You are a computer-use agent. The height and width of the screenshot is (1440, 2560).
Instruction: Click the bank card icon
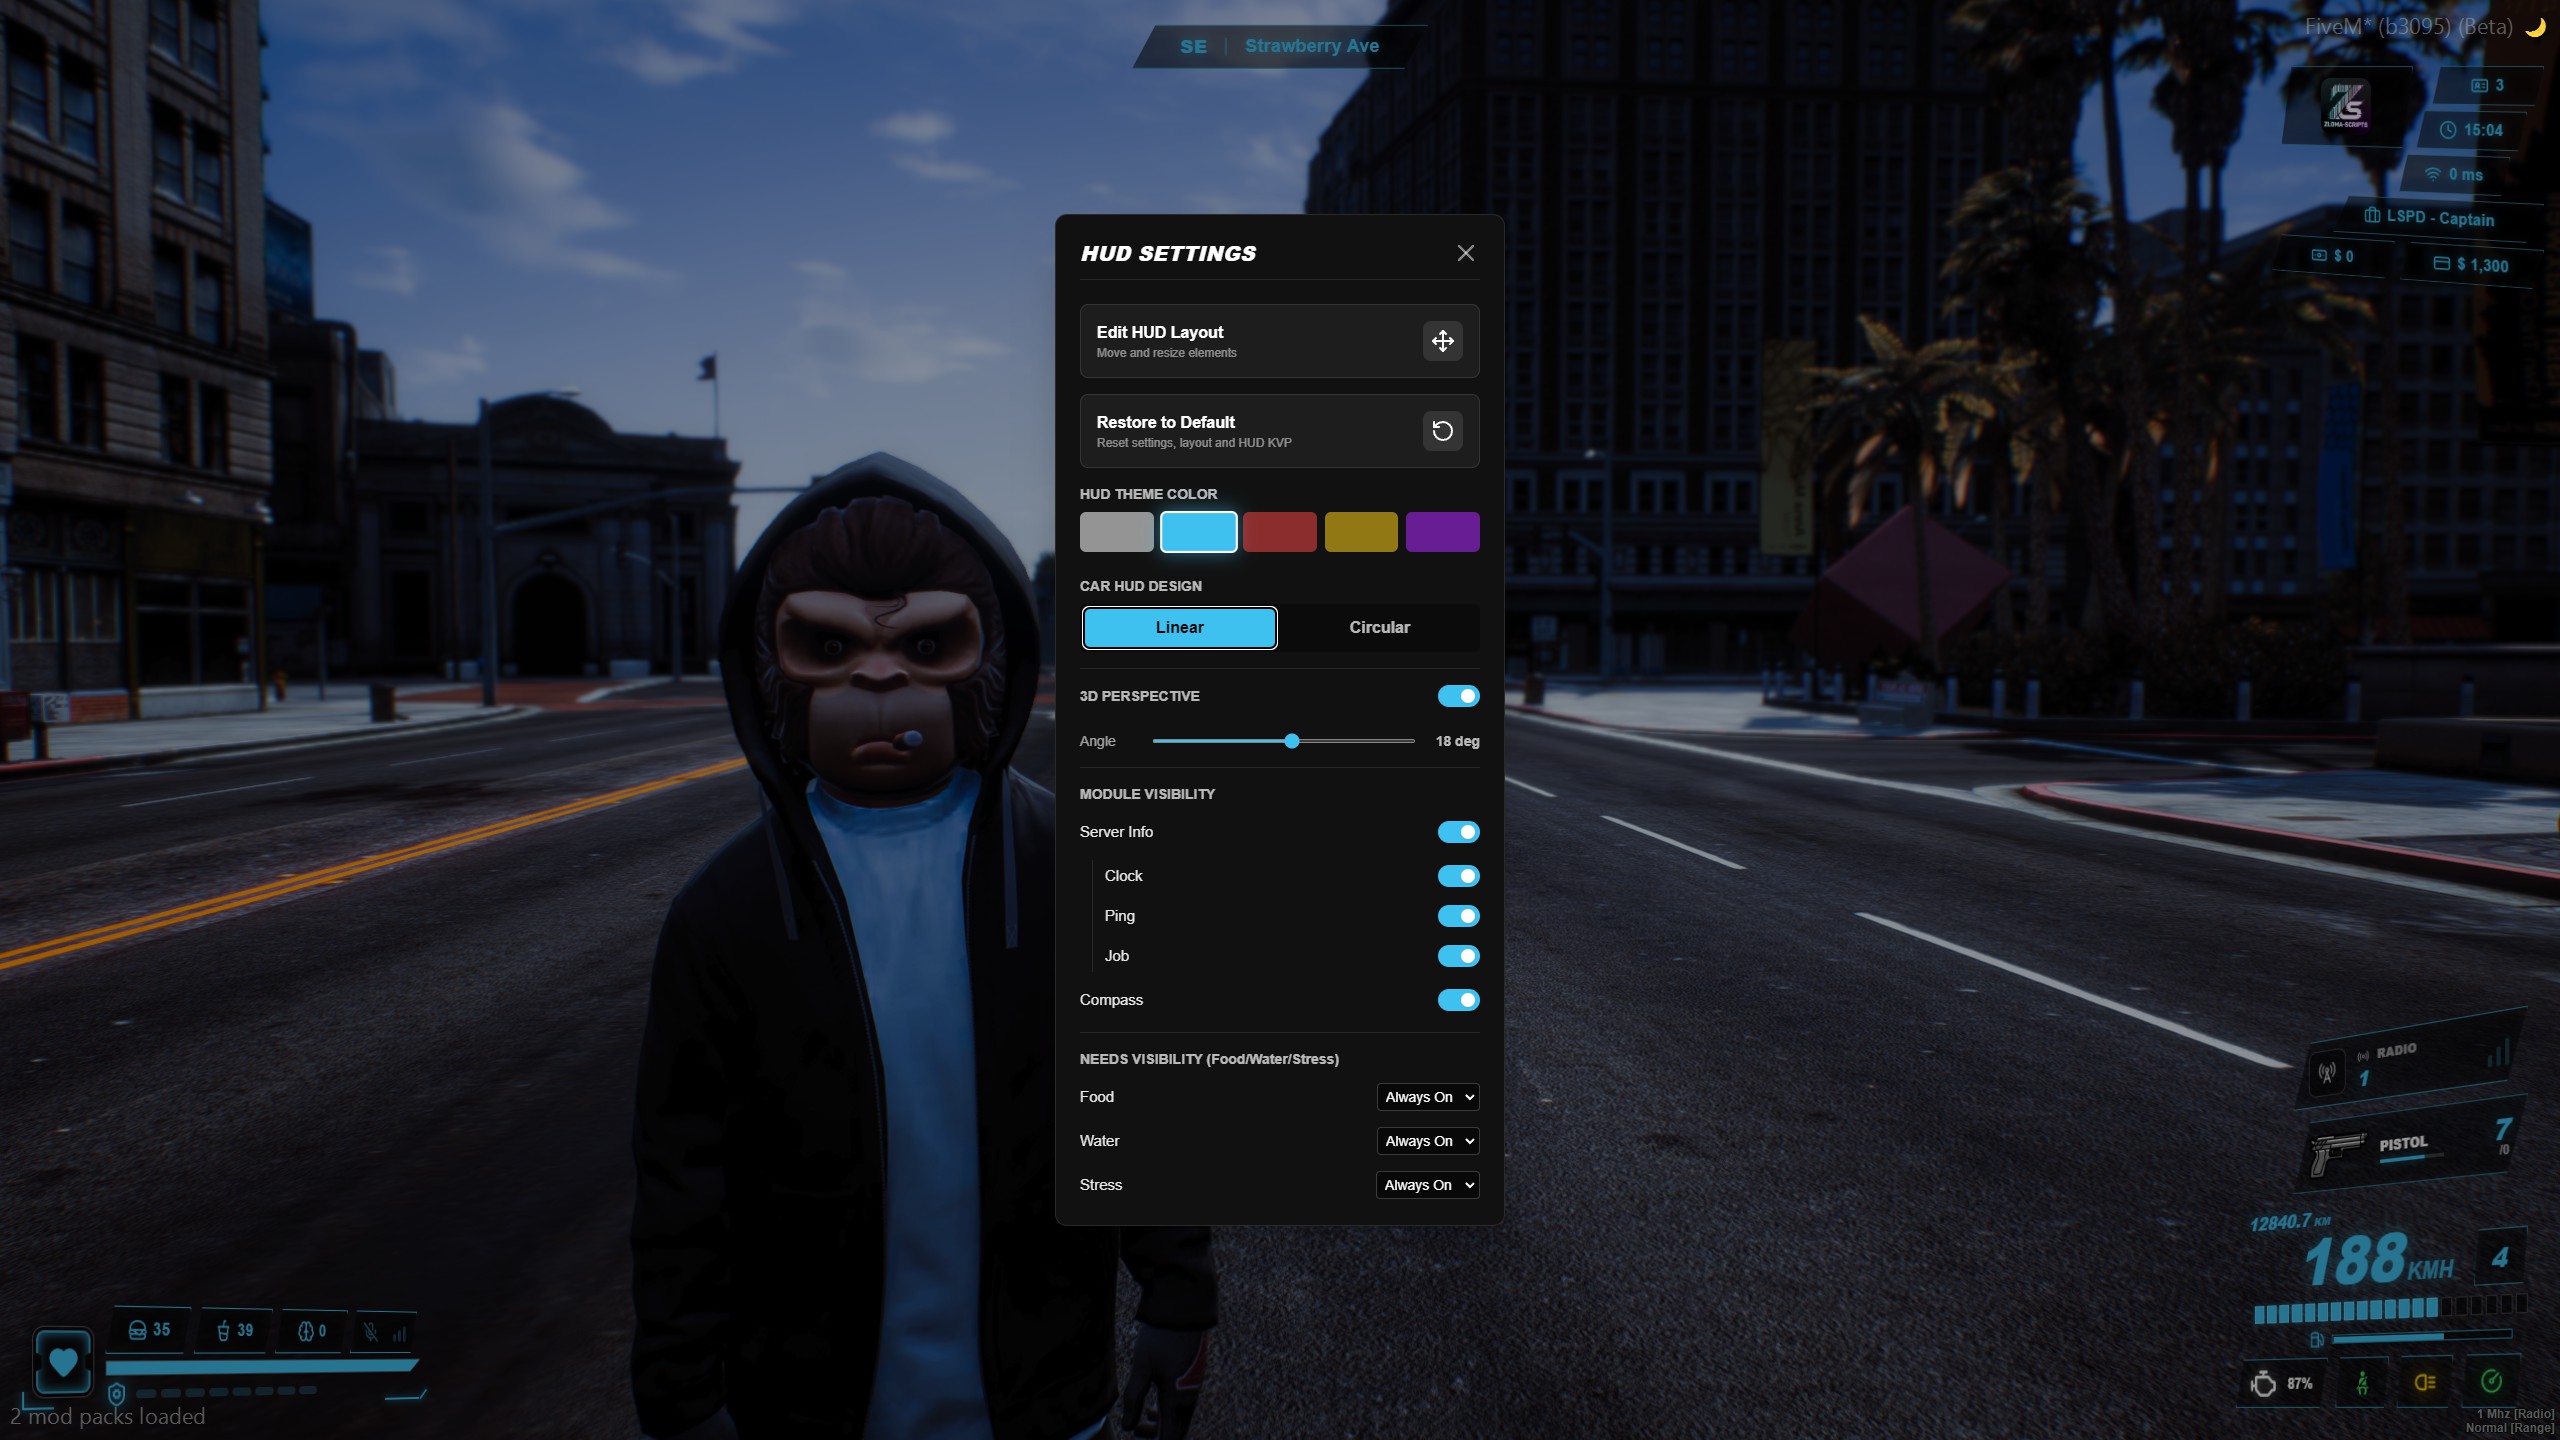click(2441, 263)
